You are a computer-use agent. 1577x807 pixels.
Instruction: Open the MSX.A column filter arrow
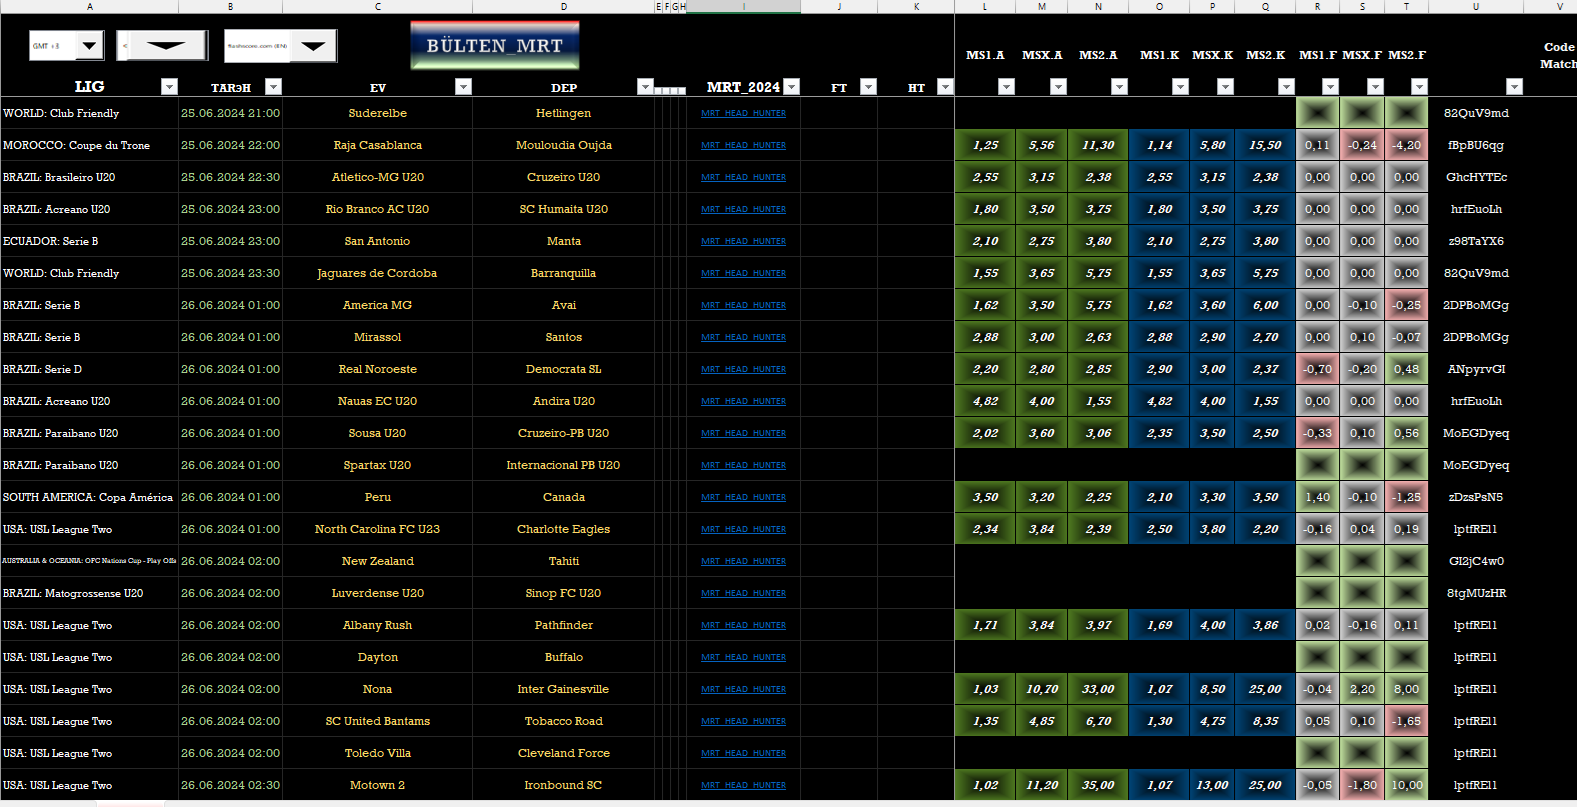click(1058, 87)
